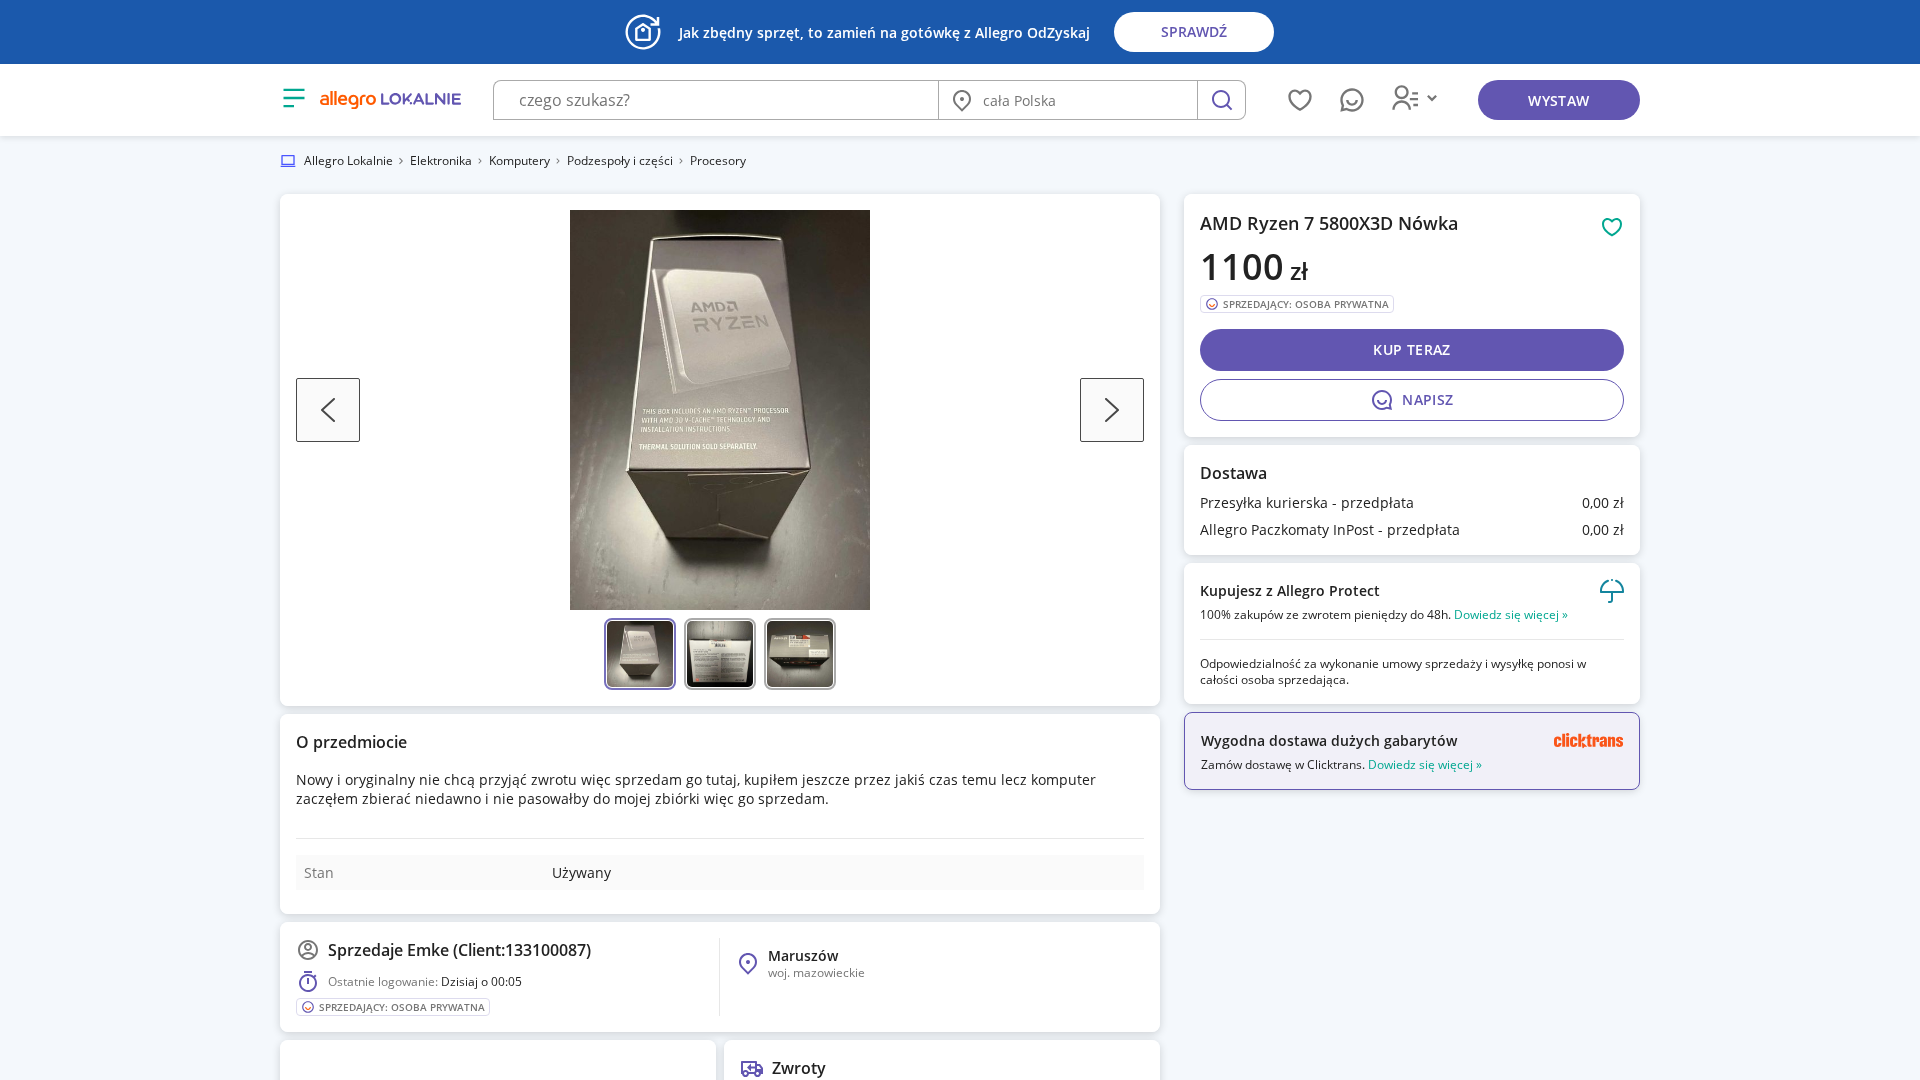Focus the cała Polska location field
Image resolution: width=1920 pixels, height=1080 pixels.
[1068, 100]
